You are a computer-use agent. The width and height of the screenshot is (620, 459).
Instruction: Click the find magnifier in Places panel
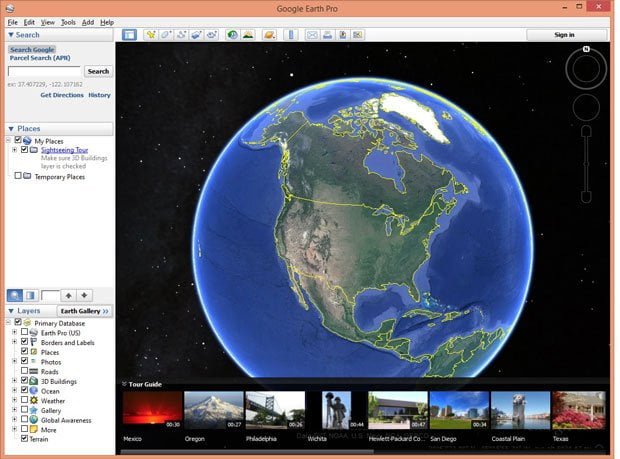click(x=15, y=295)
